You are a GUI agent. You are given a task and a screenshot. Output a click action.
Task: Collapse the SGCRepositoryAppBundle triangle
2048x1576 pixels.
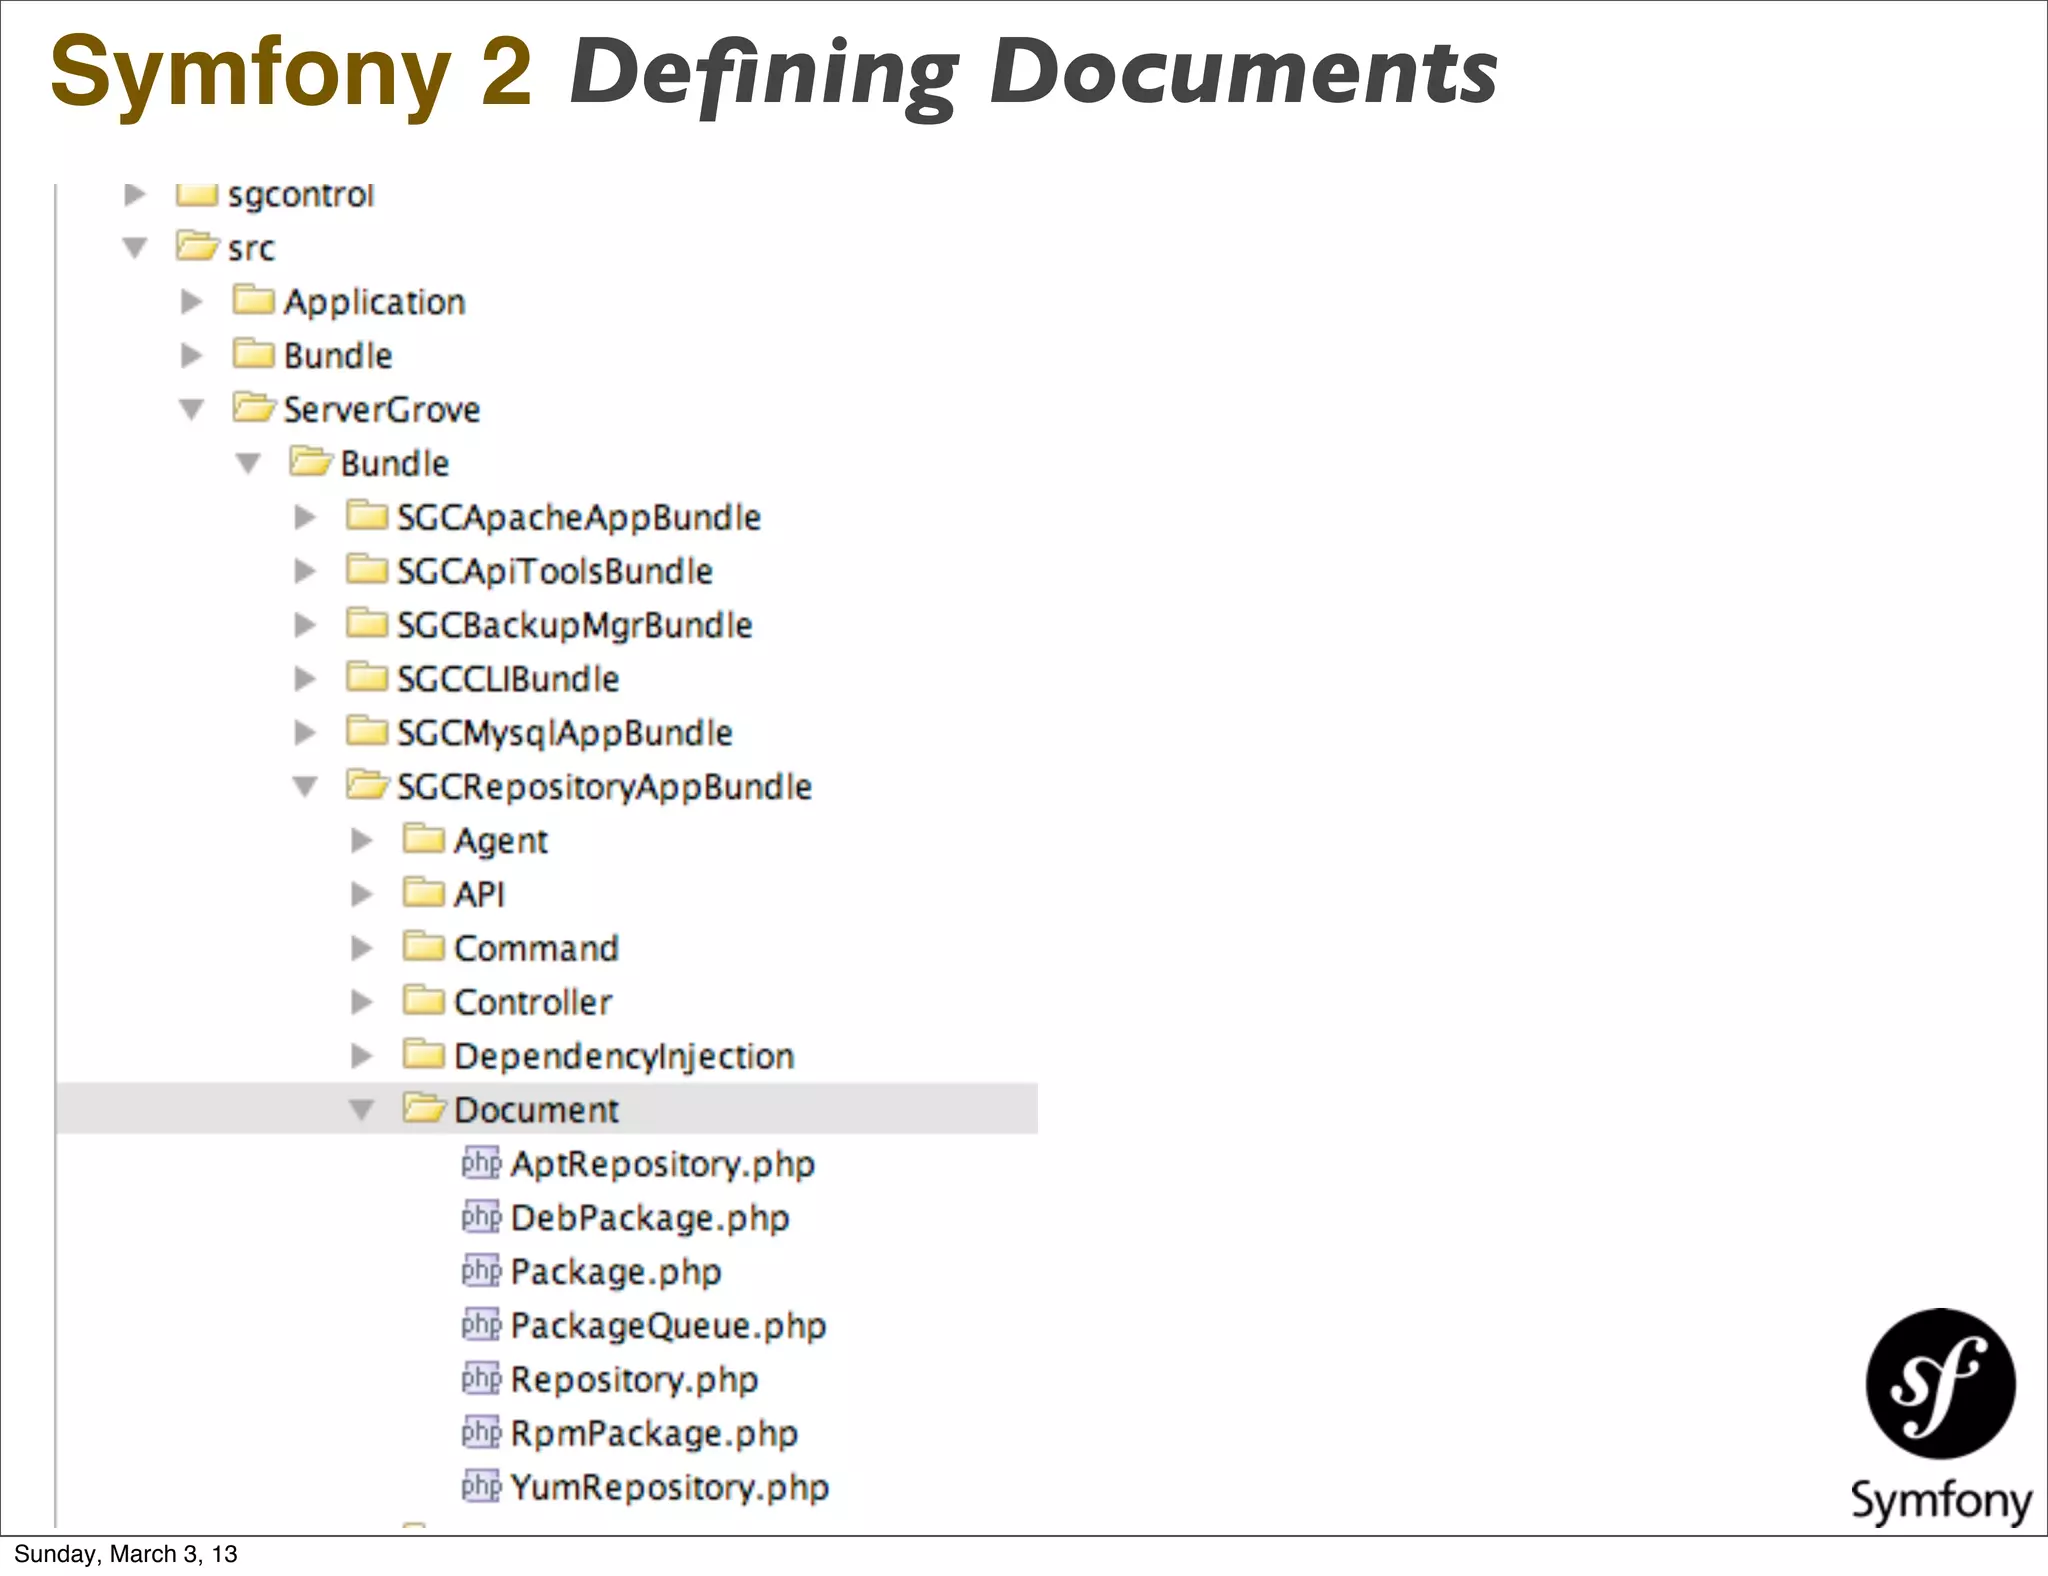click(x=305, y=787)
